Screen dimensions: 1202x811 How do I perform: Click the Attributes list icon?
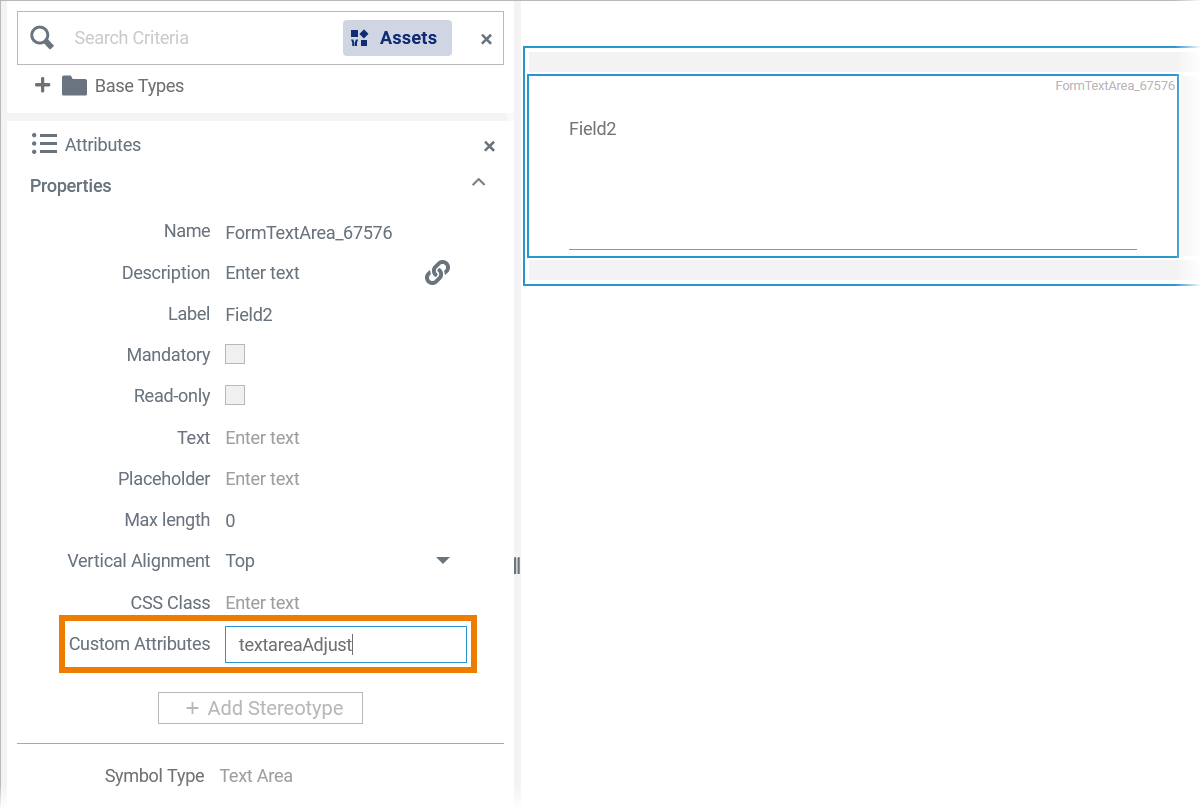pos(44,144)
